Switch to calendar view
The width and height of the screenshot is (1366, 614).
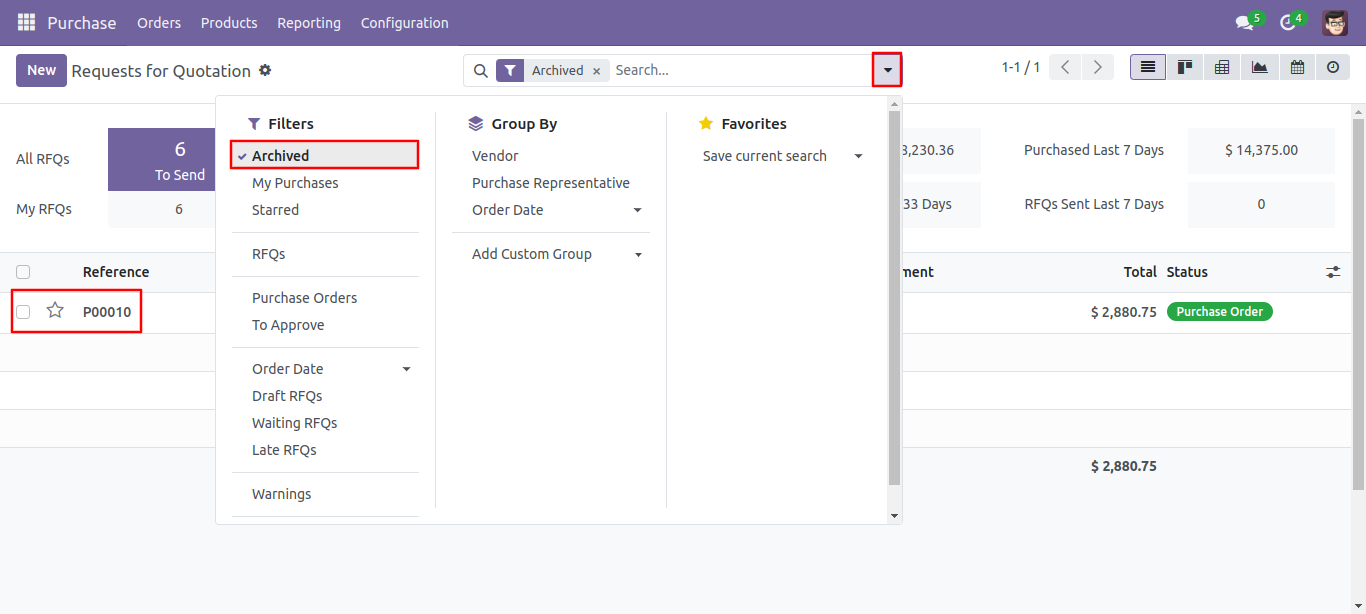pyautogui.click(x=1296, y=67)
